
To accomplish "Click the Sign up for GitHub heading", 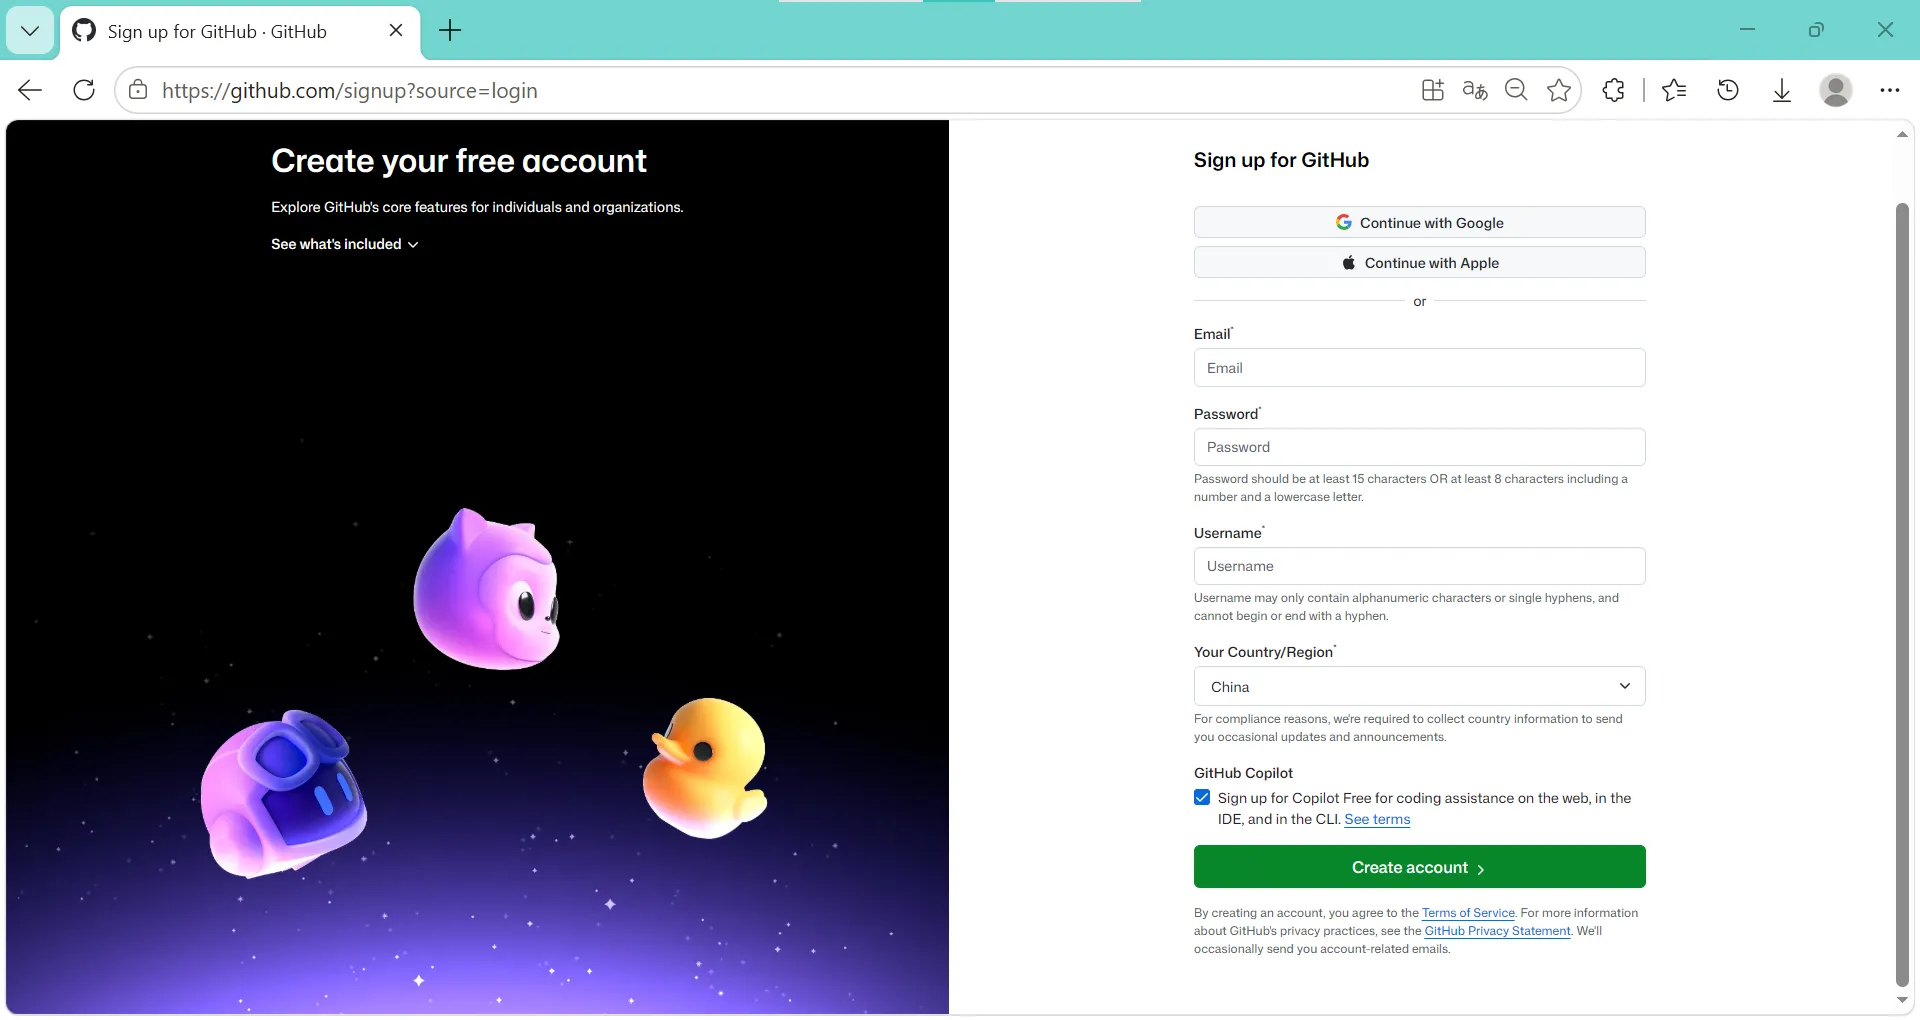I will pos(1281,160).
